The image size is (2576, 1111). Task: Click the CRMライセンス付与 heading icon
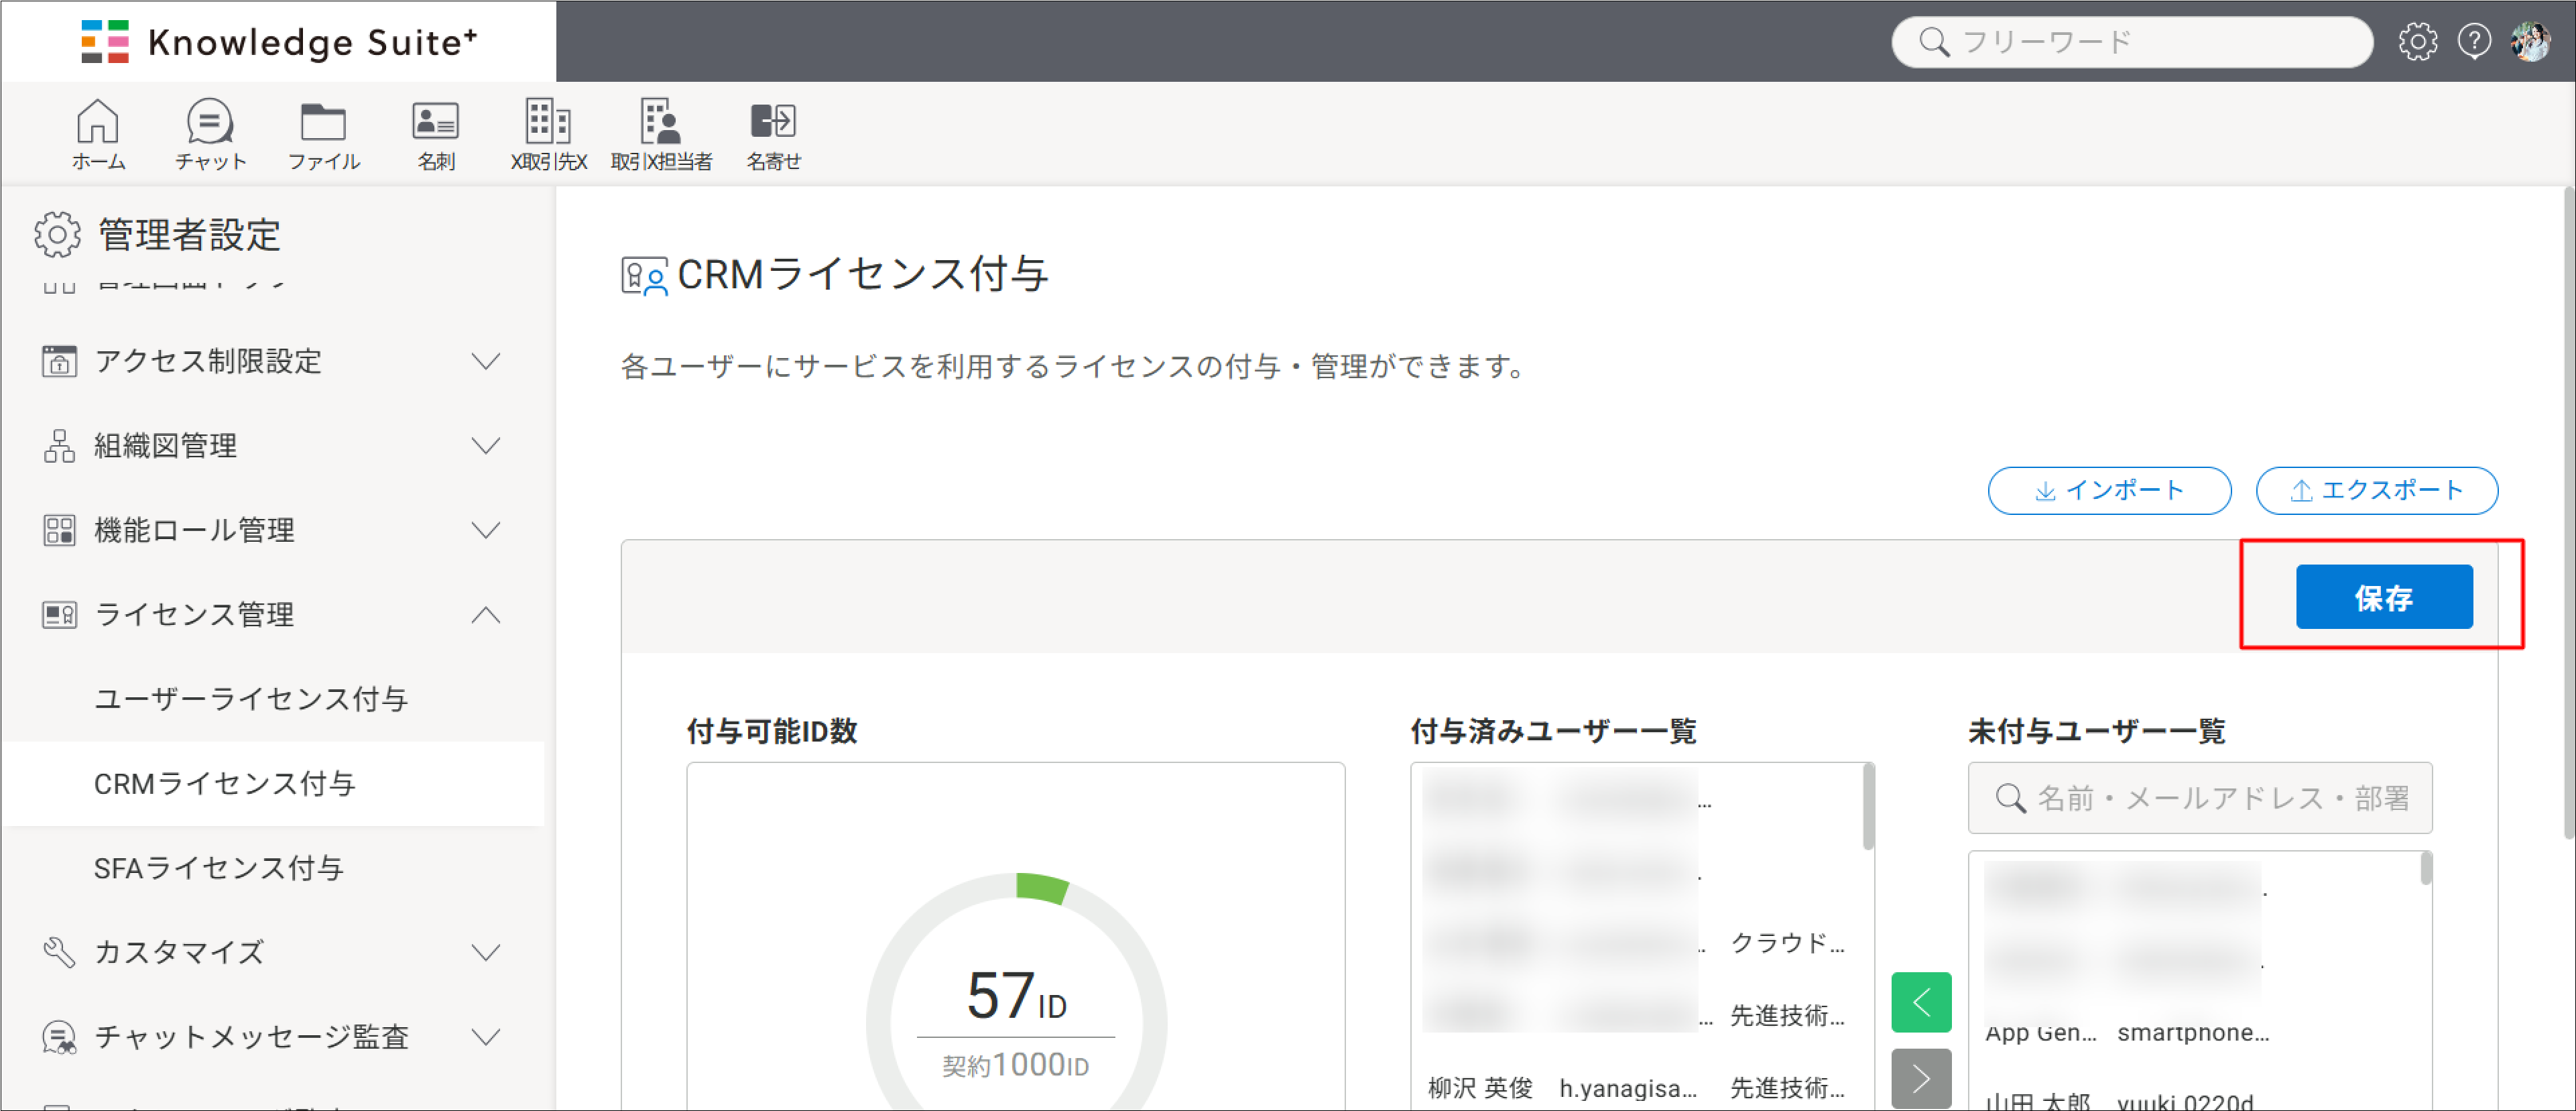tap(644, 276)
